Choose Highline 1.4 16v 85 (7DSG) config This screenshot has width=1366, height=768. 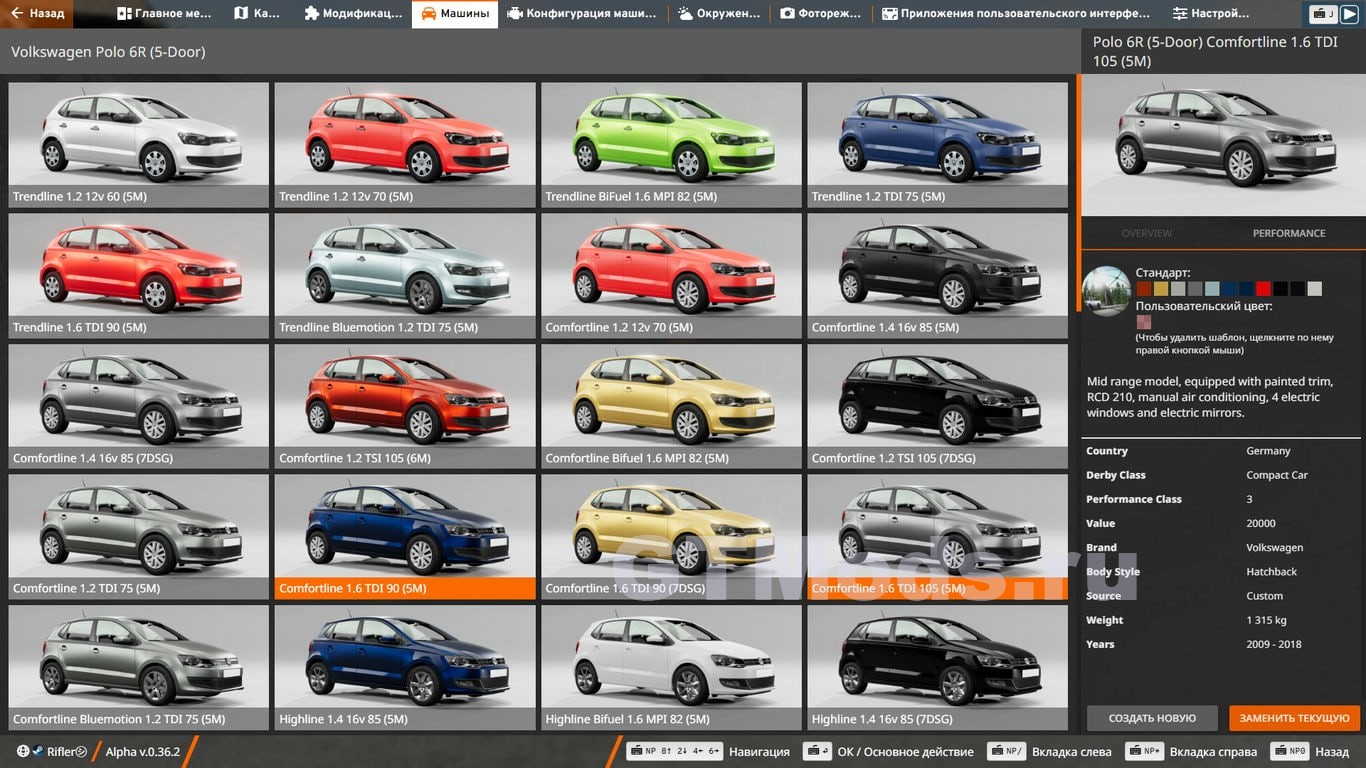pos(938,667)
